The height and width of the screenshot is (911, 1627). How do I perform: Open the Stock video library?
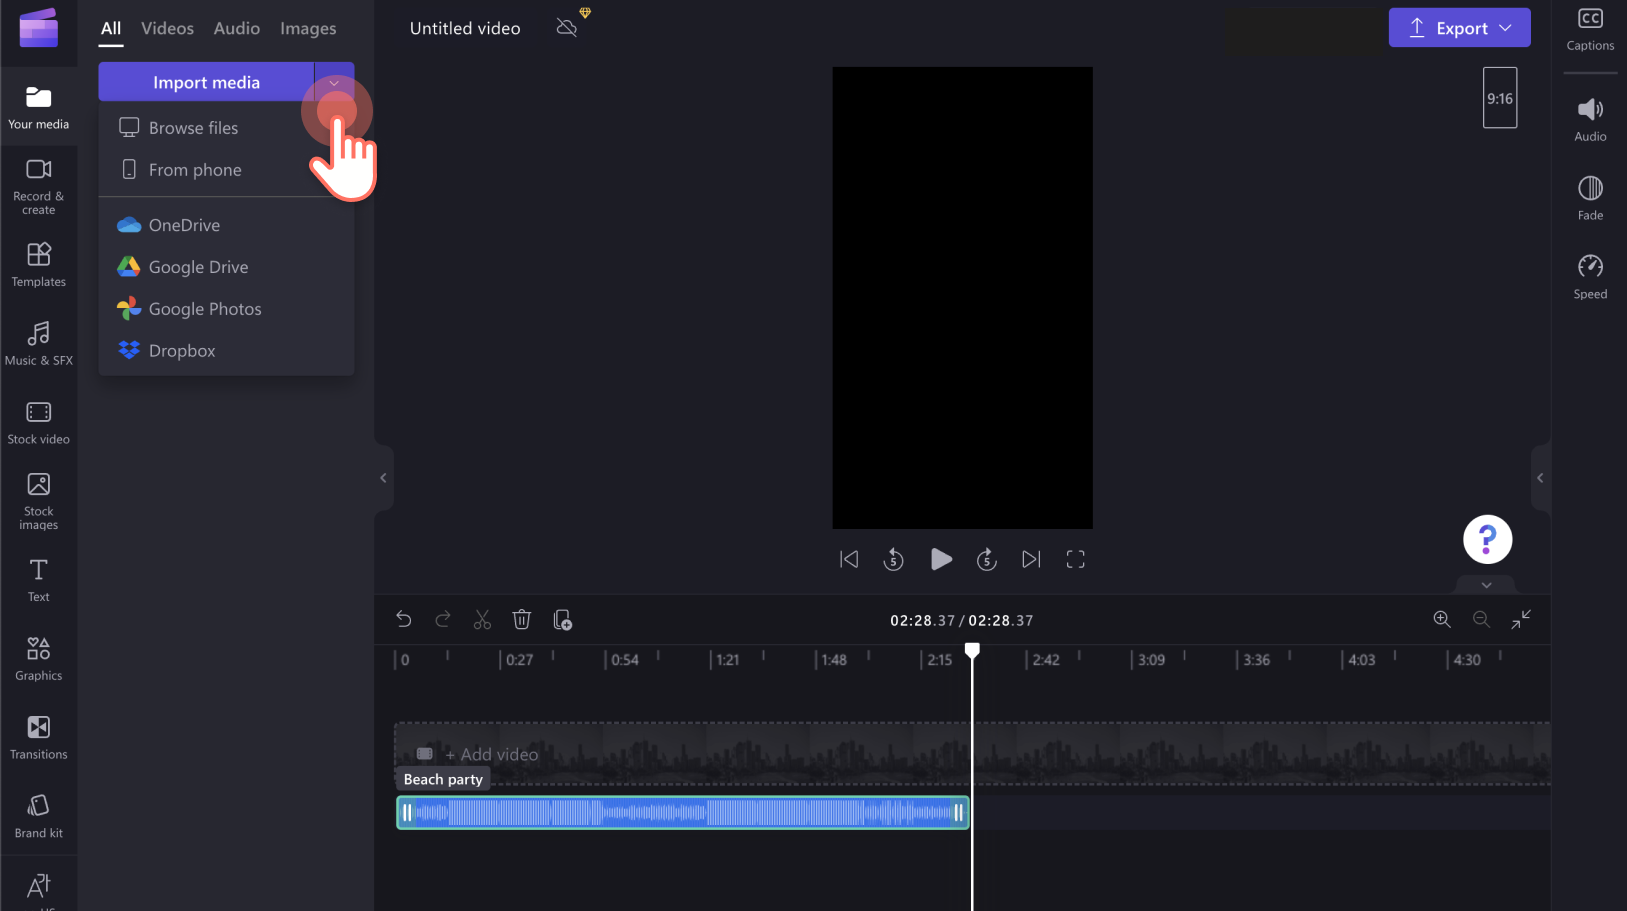coord(38,423)
